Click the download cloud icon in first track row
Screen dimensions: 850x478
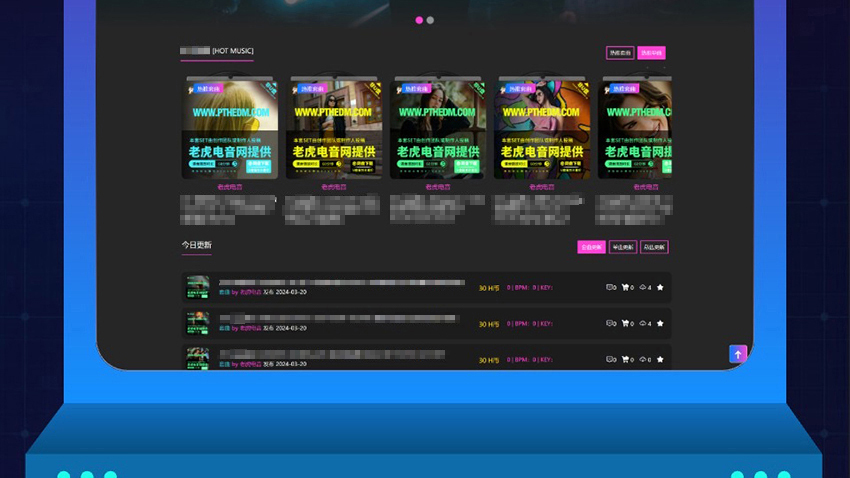pyautogui.click(x=643, y=288)
